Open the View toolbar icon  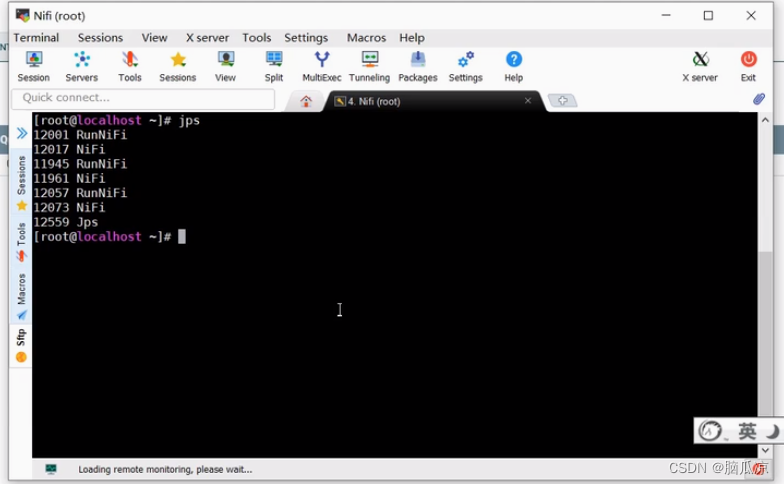click(226, 66)
